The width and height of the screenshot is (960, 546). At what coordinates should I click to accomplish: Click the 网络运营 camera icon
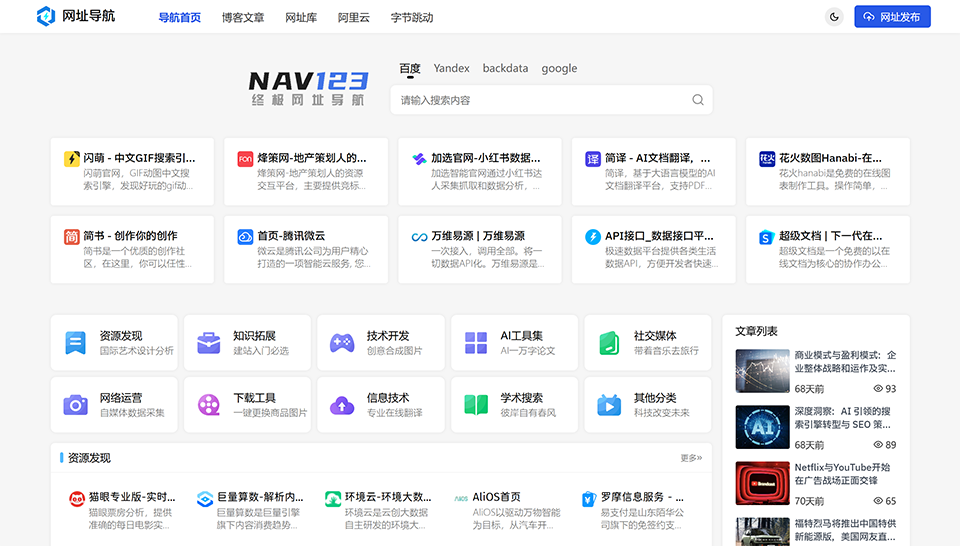click(x=76, y=405)
